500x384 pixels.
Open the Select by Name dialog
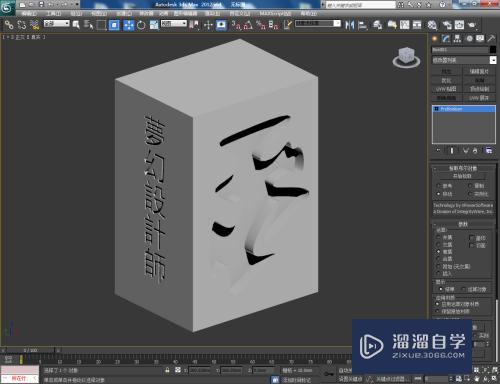pyautogui.click(x=88, y=25)
